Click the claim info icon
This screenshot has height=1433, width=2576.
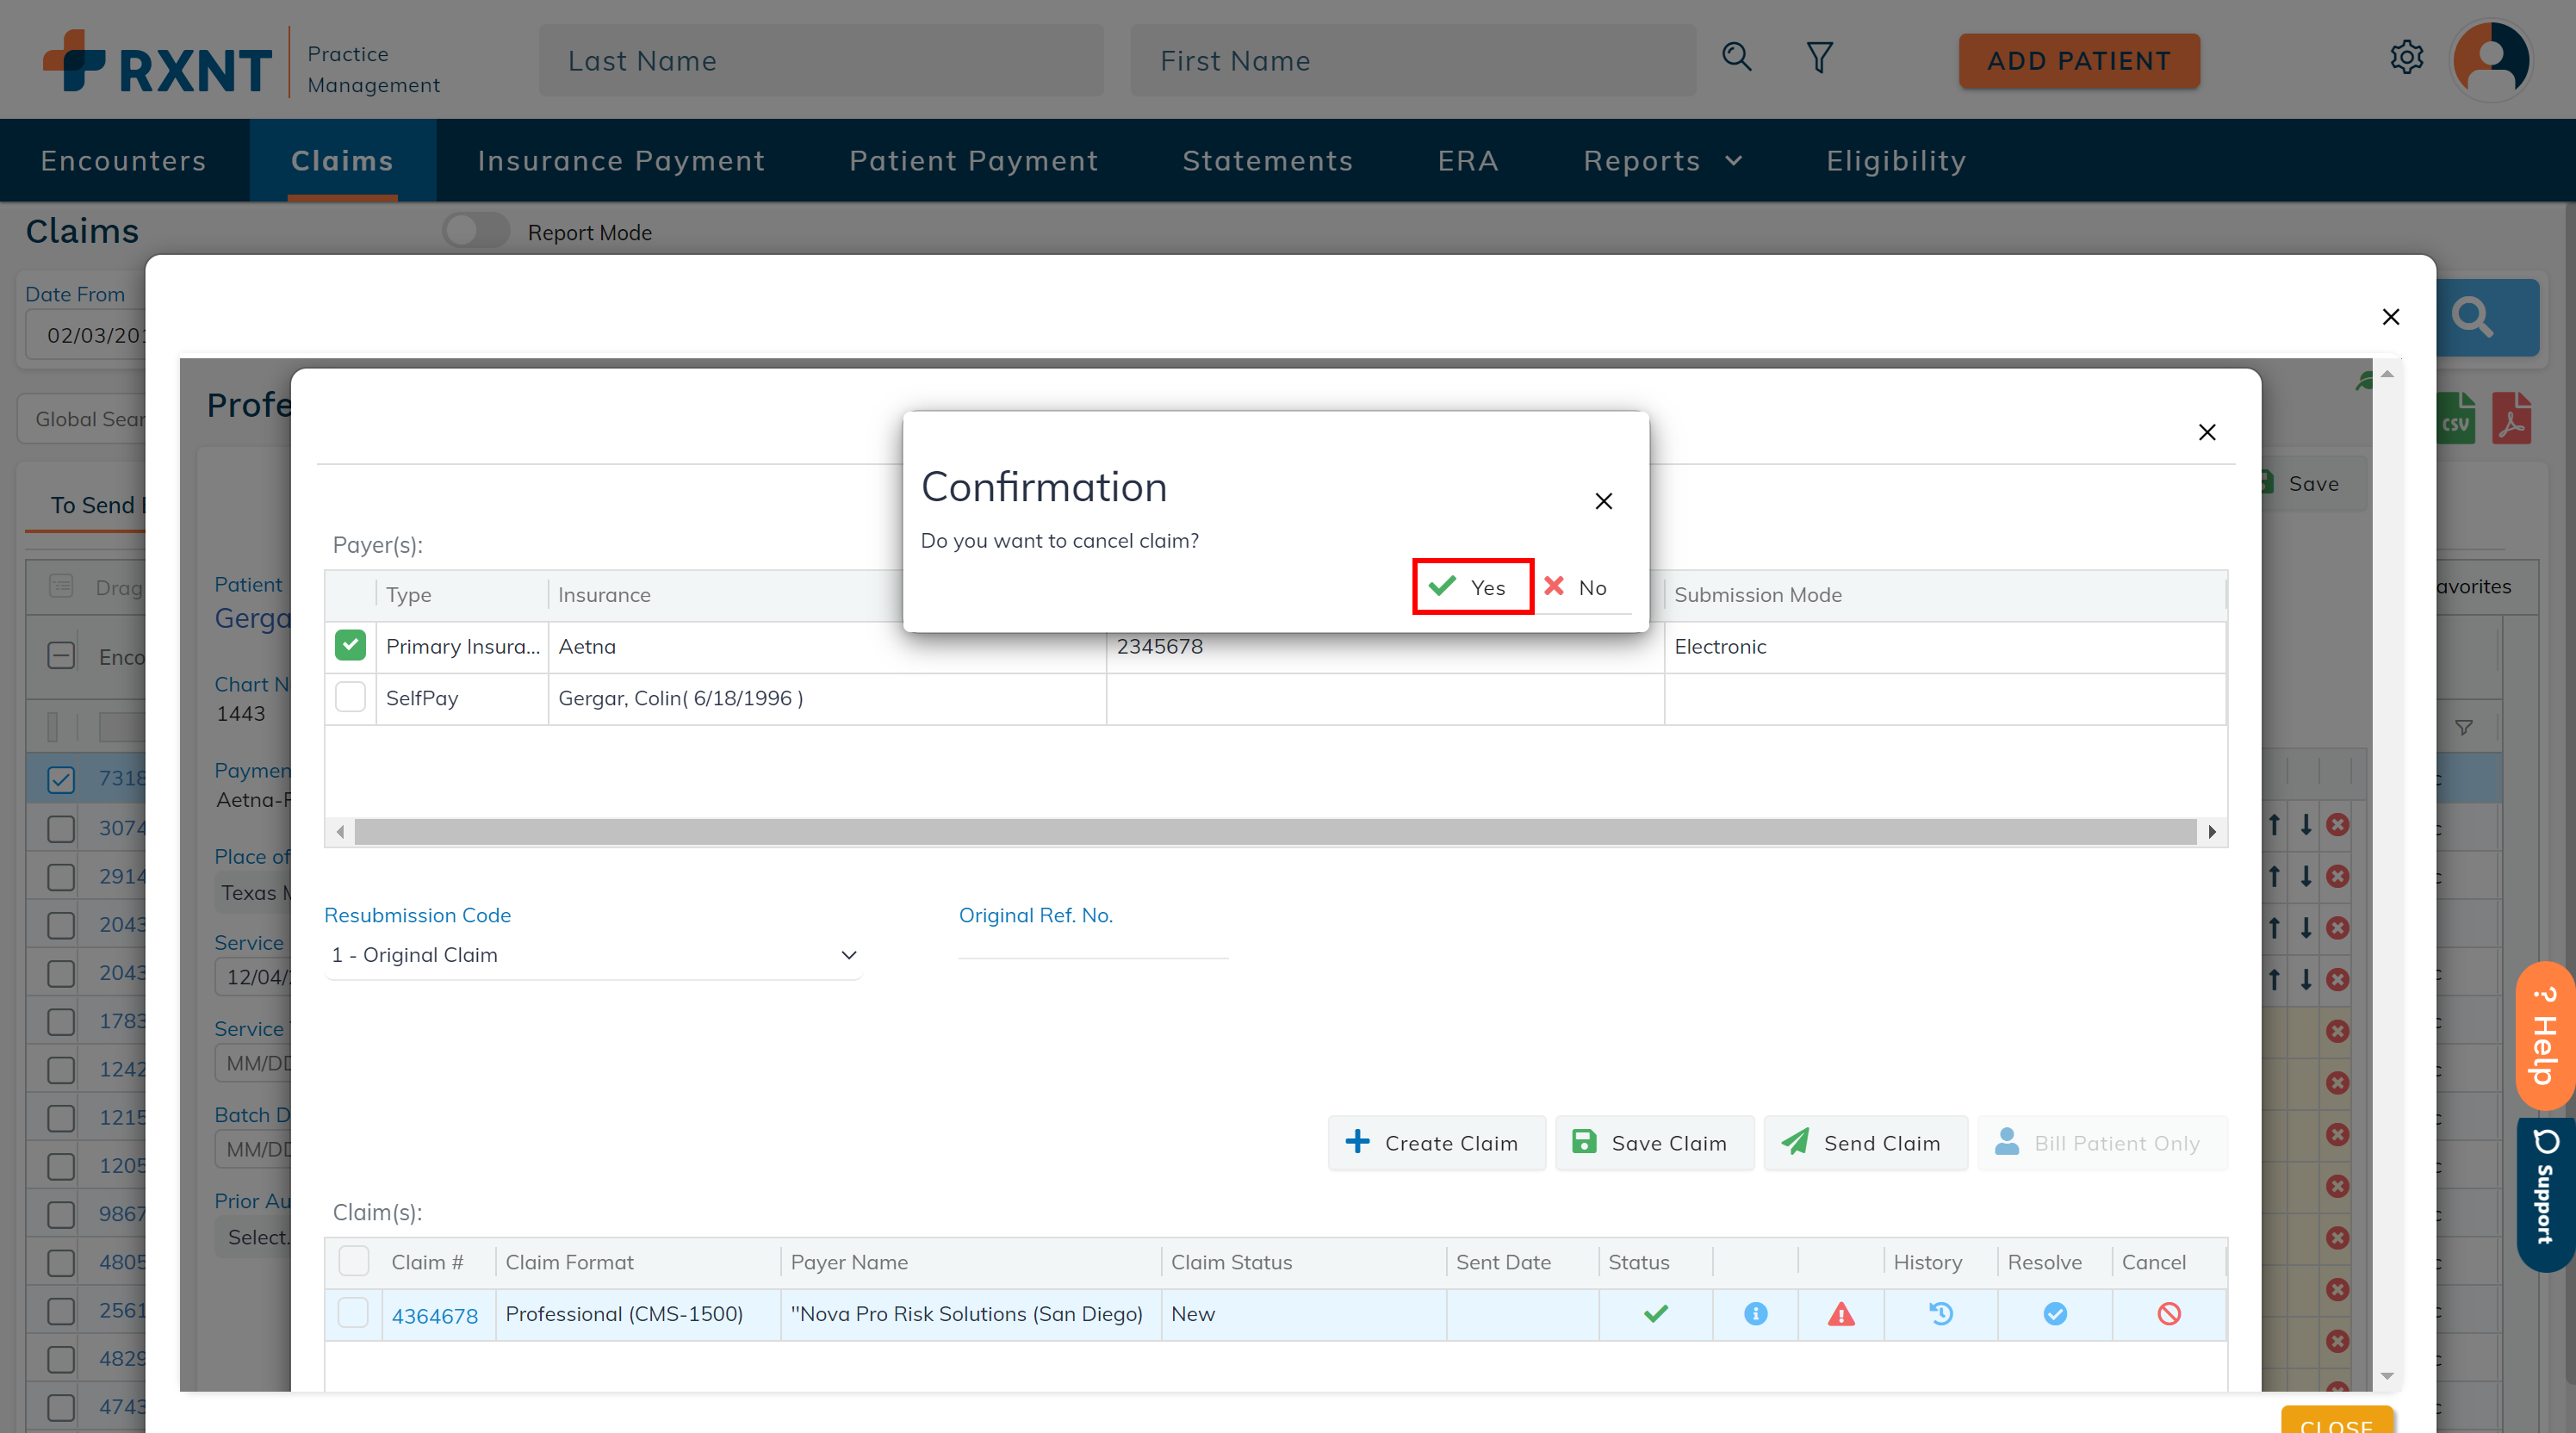click(x=1755, y=1314)
